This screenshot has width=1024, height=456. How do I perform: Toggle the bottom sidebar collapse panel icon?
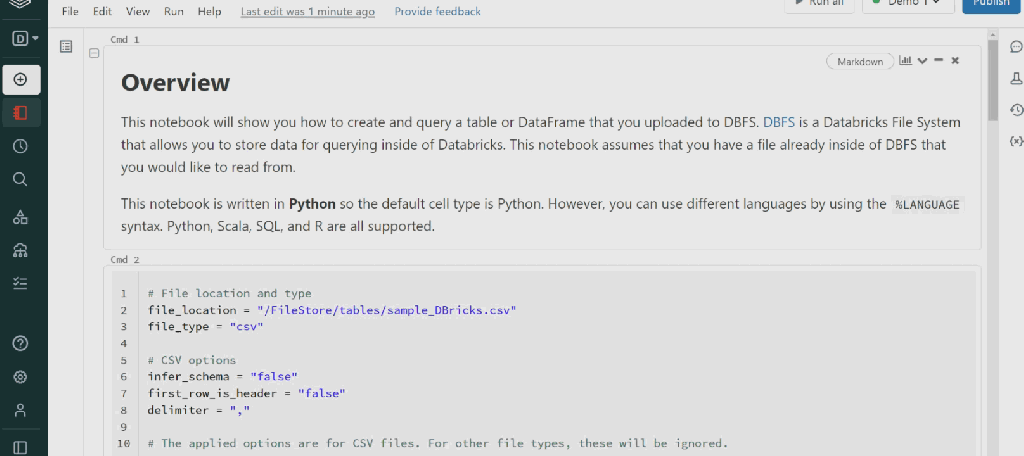tap(20, 446)
